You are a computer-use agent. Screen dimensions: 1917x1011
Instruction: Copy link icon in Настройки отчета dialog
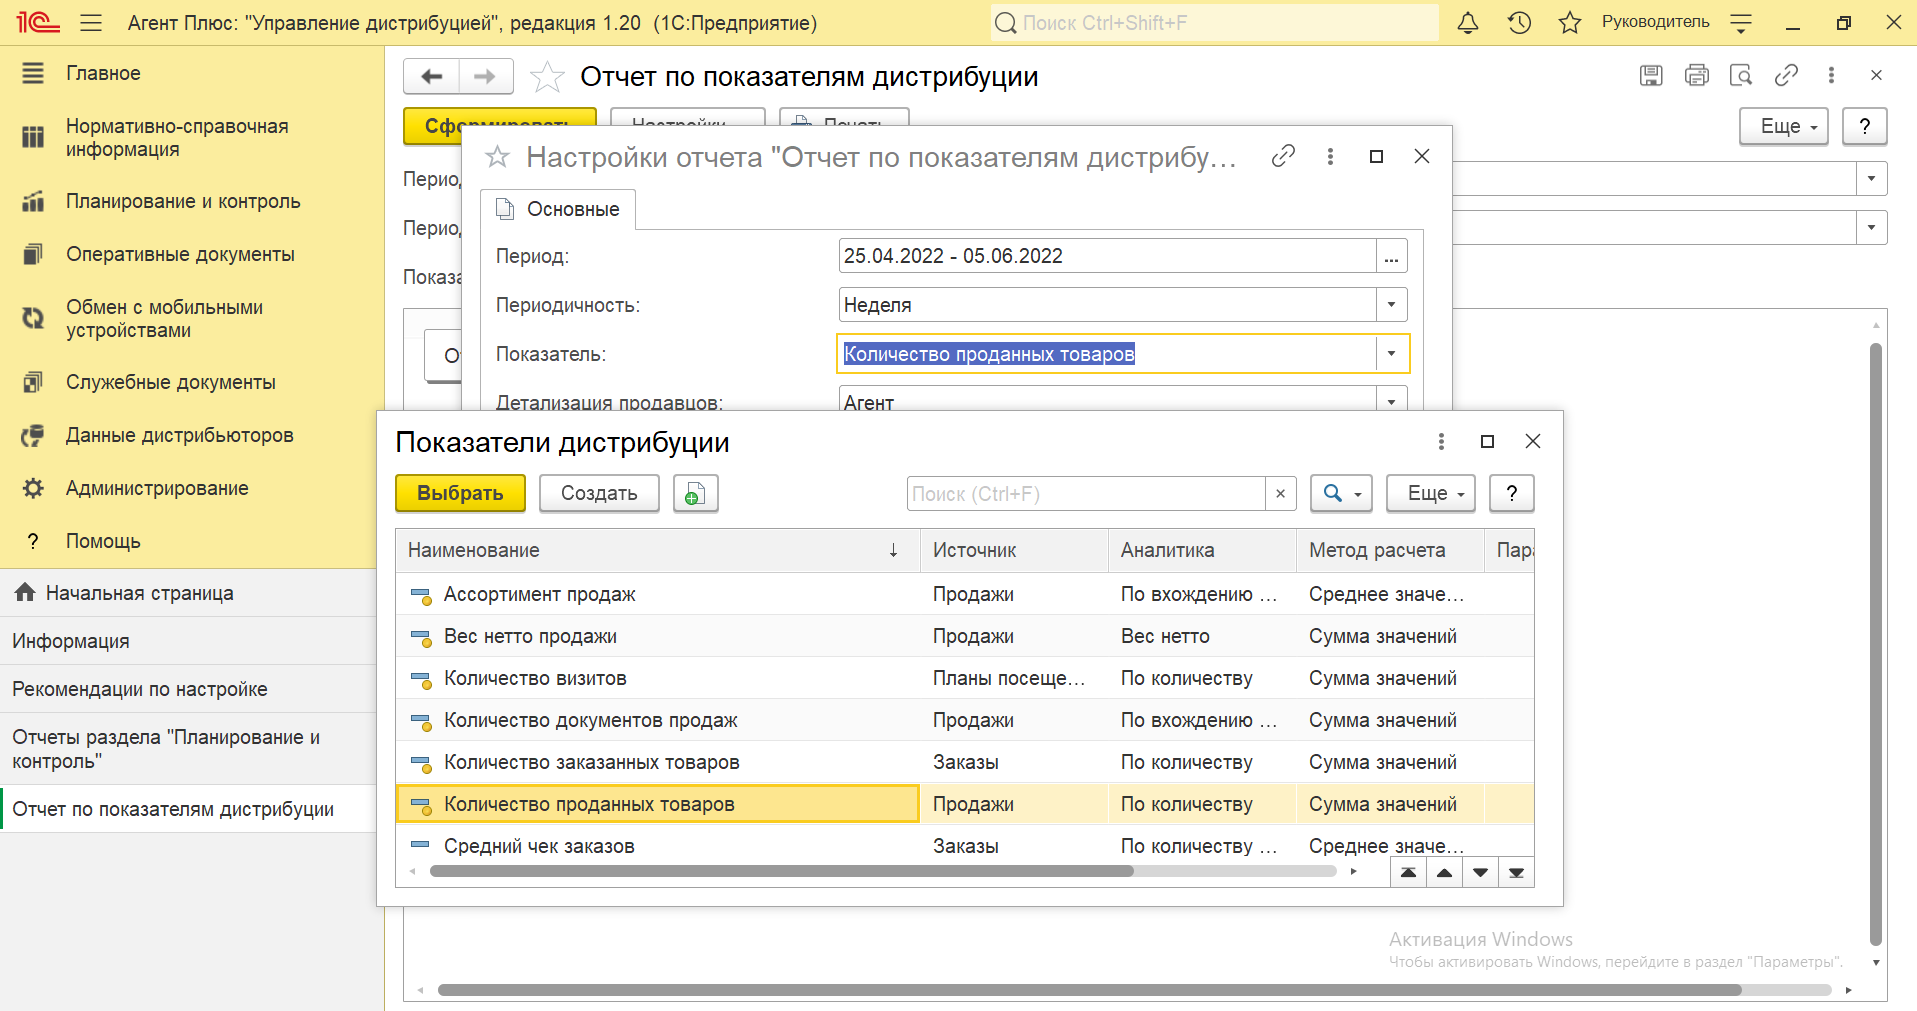click(1283, 156)
